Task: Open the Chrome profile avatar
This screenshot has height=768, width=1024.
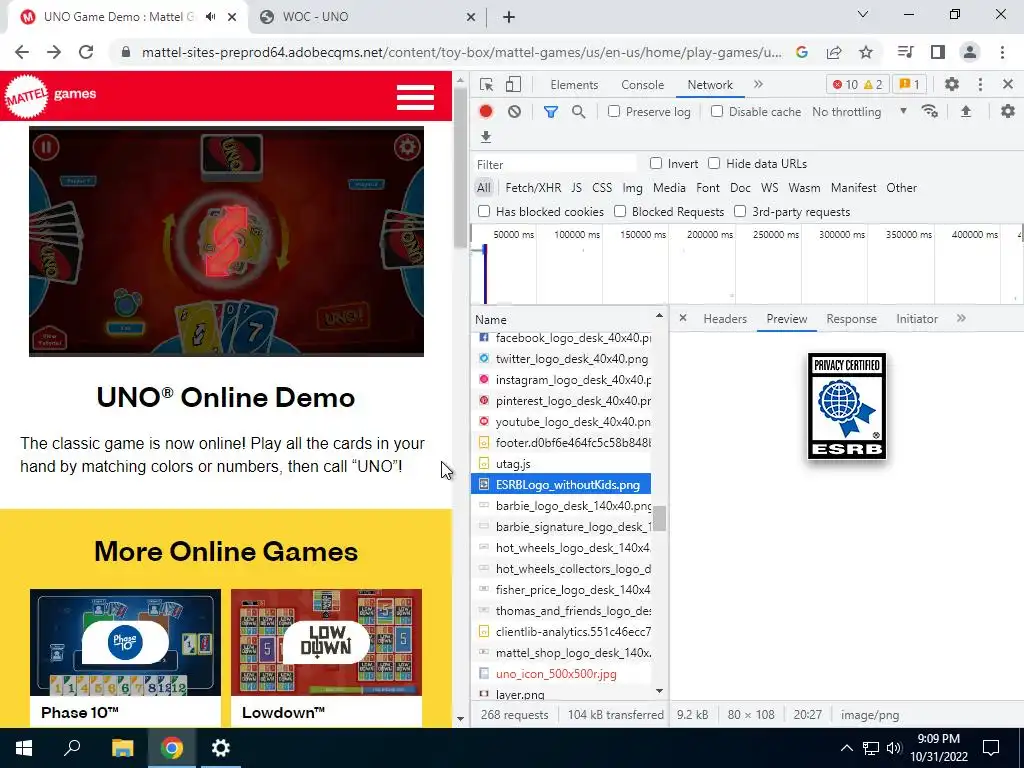Action: point(970,52)
